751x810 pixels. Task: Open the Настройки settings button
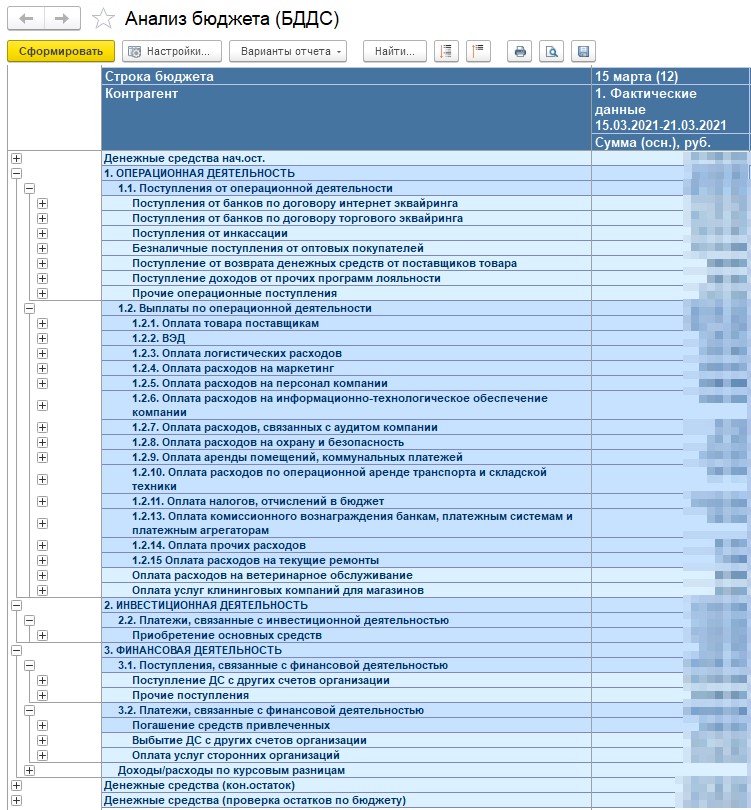tap(172, 51)
